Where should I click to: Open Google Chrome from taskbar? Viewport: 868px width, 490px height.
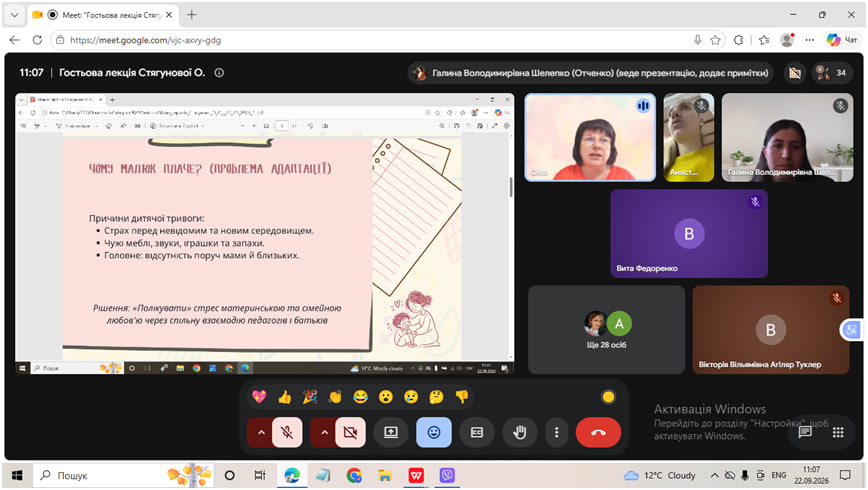coord(354,475)
